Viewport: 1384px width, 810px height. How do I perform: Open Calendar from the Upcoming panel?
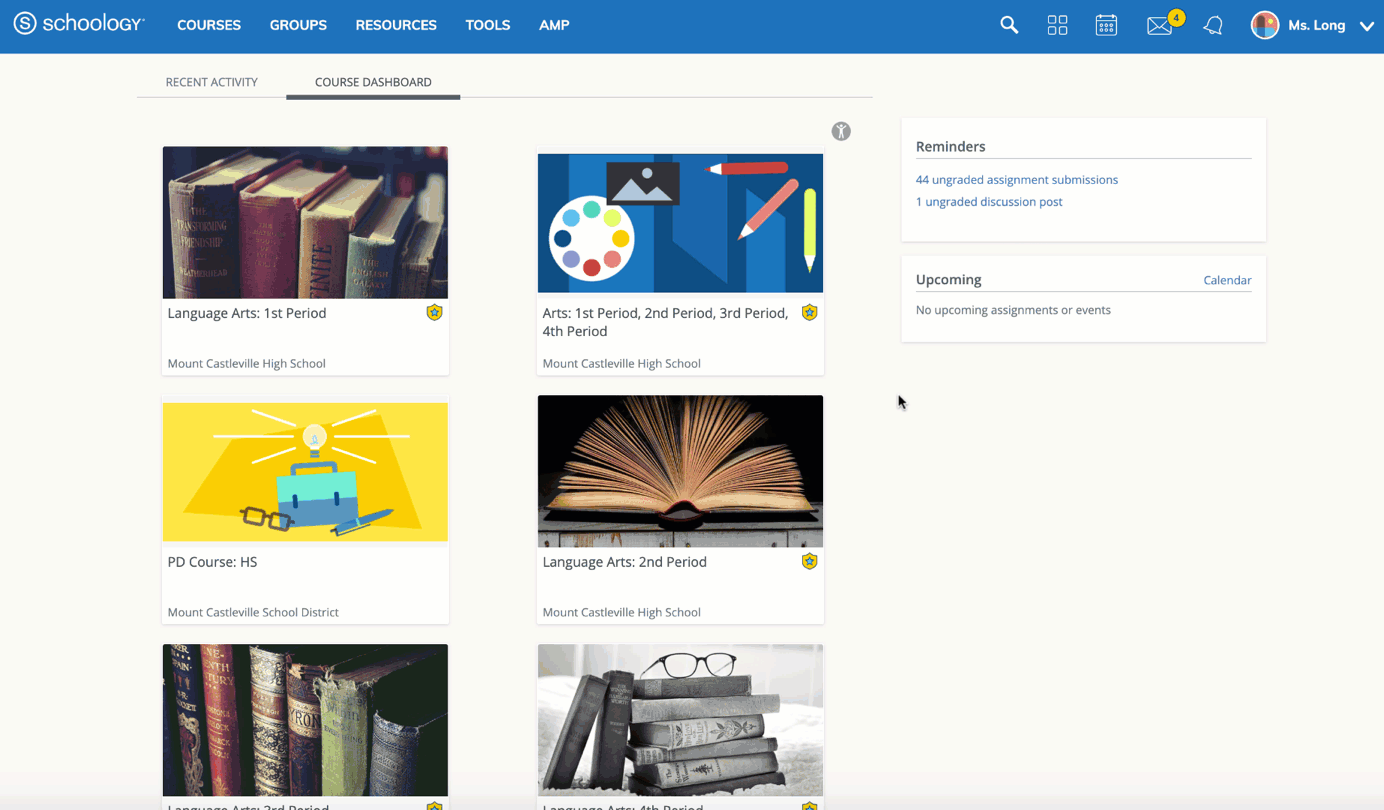click(x=1227, y=280)
